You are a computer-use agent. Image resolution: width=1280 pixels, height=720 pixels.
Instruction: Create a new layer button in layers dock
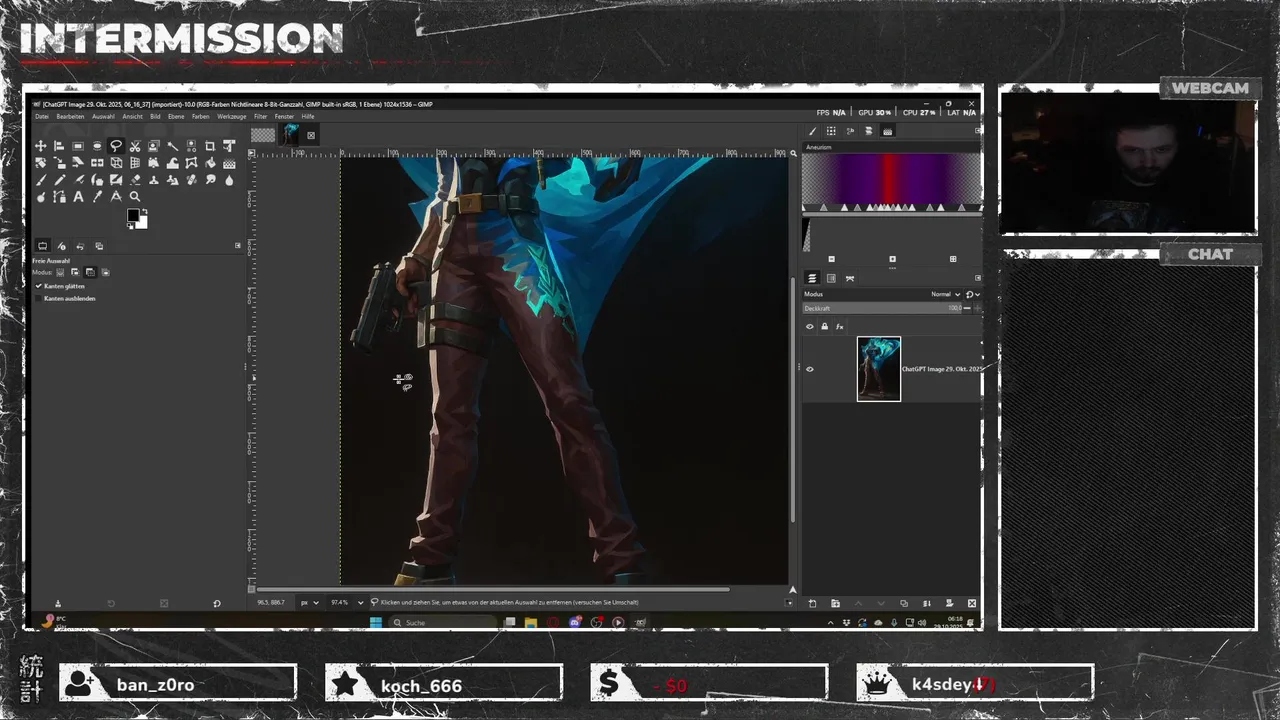pyautogui.click(x=812, y=603)
